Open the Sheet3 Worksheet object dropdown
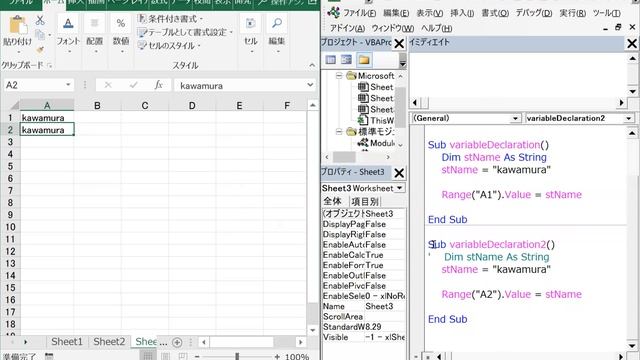 tap(400, 188)
